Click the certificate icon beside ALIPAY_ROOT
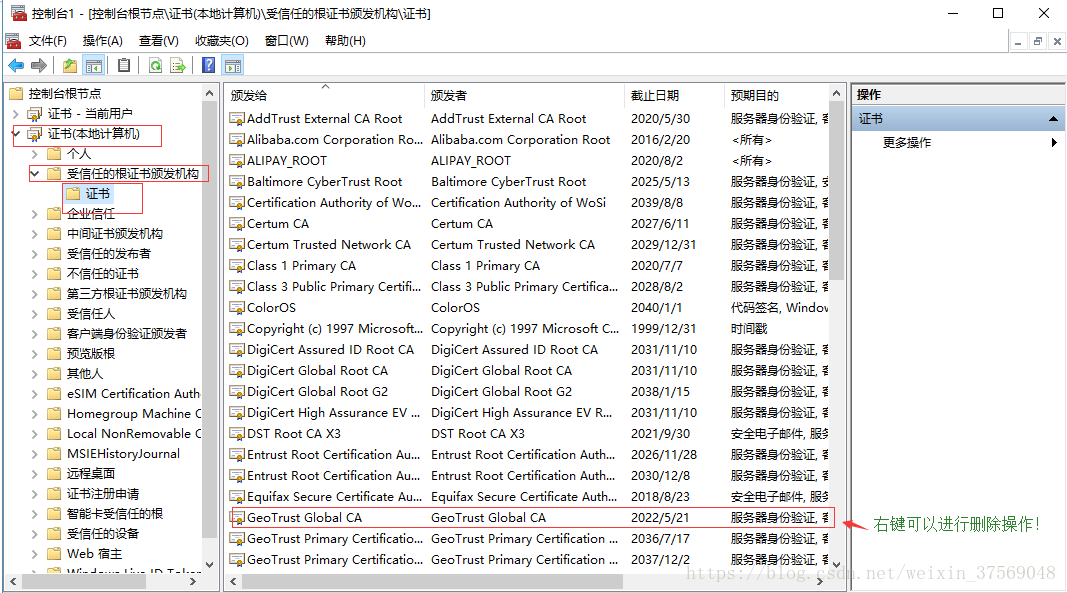Image resolution: width=1067 pixels, height=593 pixels. (x=237, y=161)
